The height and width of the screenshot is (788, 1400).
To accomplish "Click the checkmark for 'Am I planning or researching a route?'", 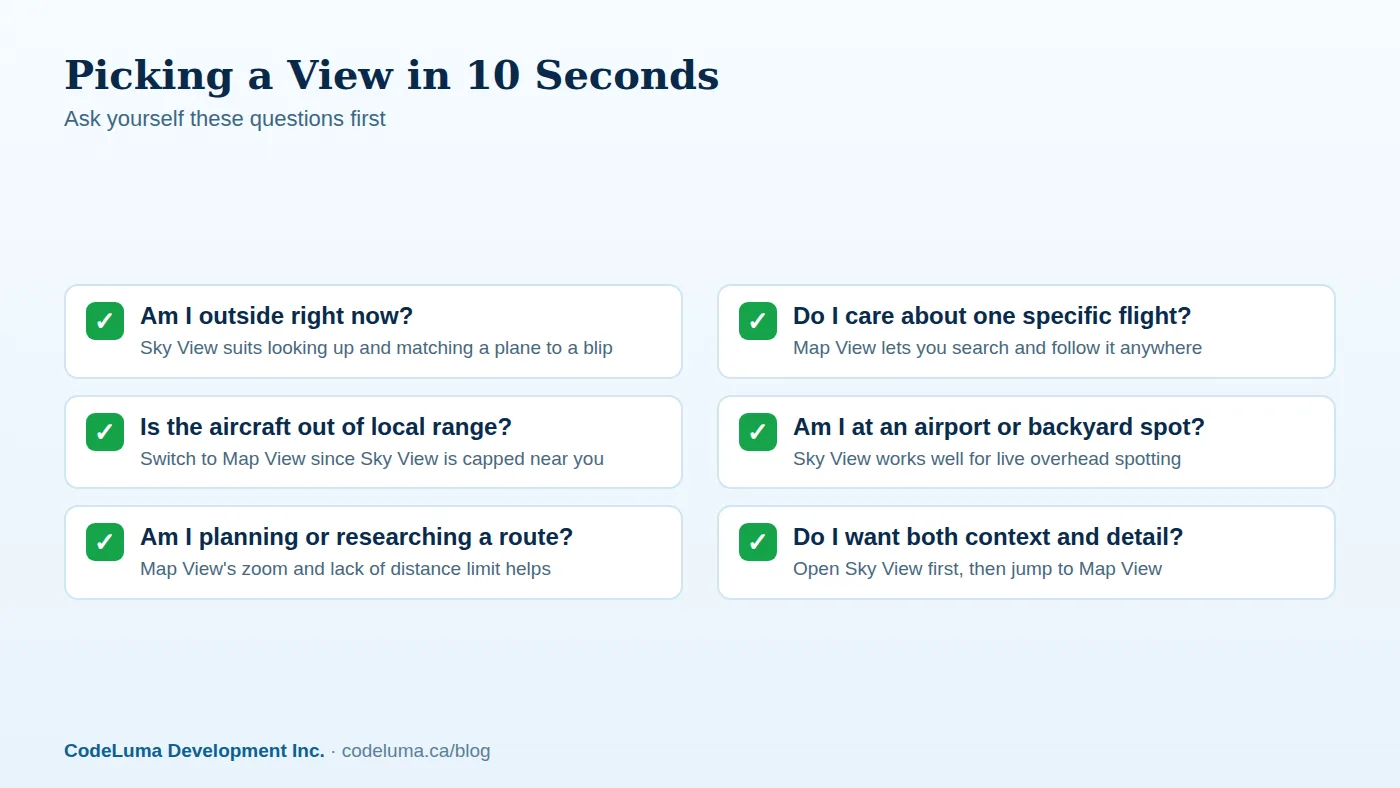I will coord(105,542).
